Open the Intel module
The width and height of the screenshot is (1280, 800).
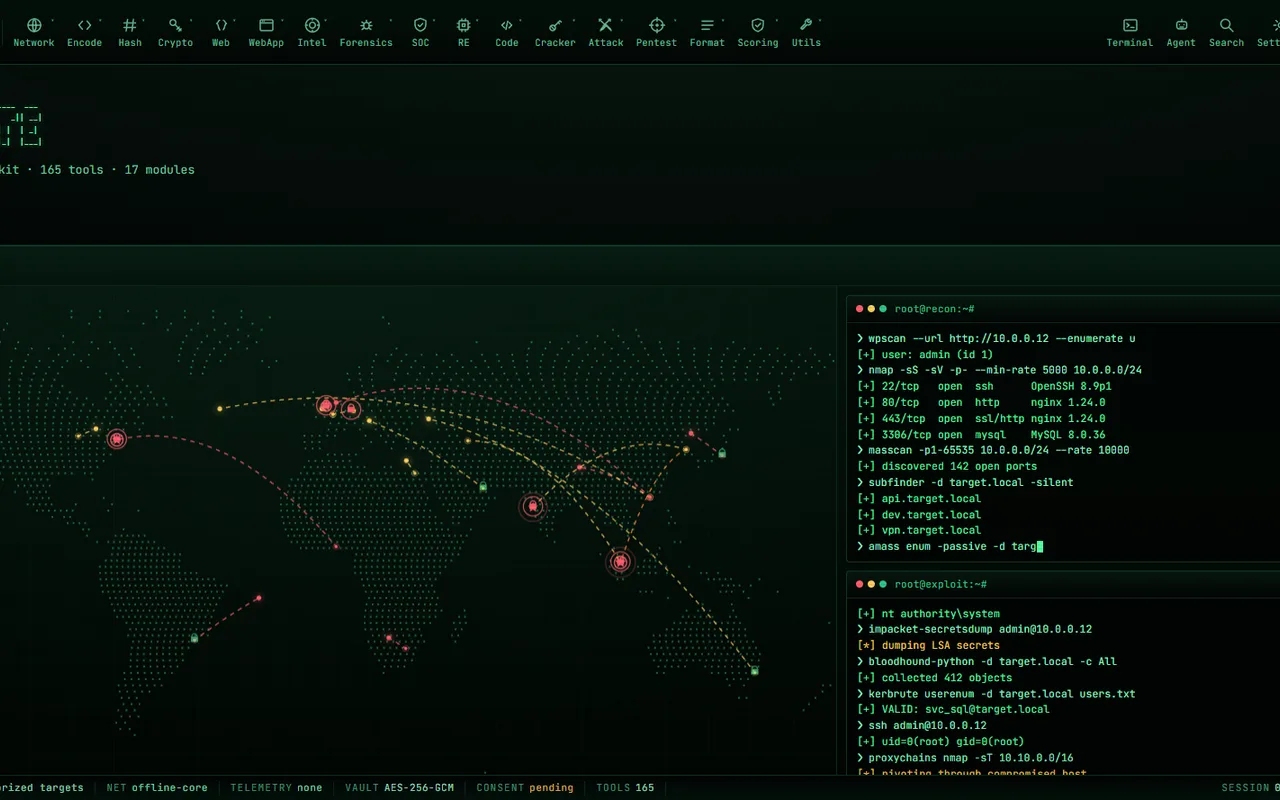312,32
